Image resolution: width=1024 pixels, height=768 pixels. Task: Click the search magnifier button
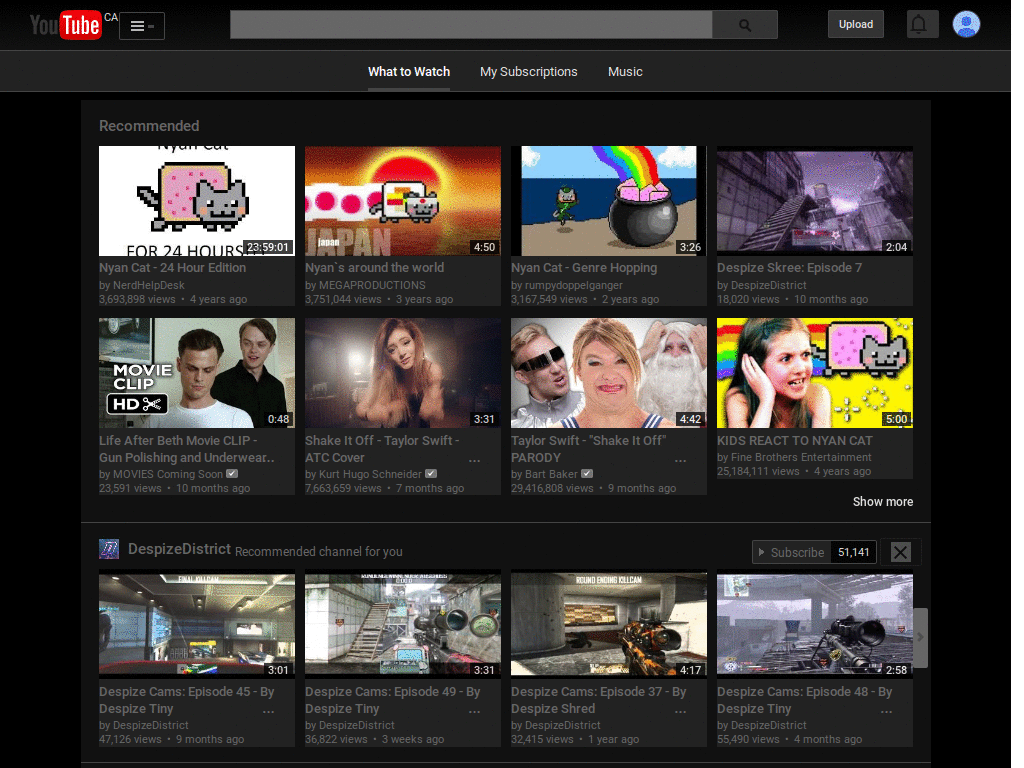tap(744, 25)
